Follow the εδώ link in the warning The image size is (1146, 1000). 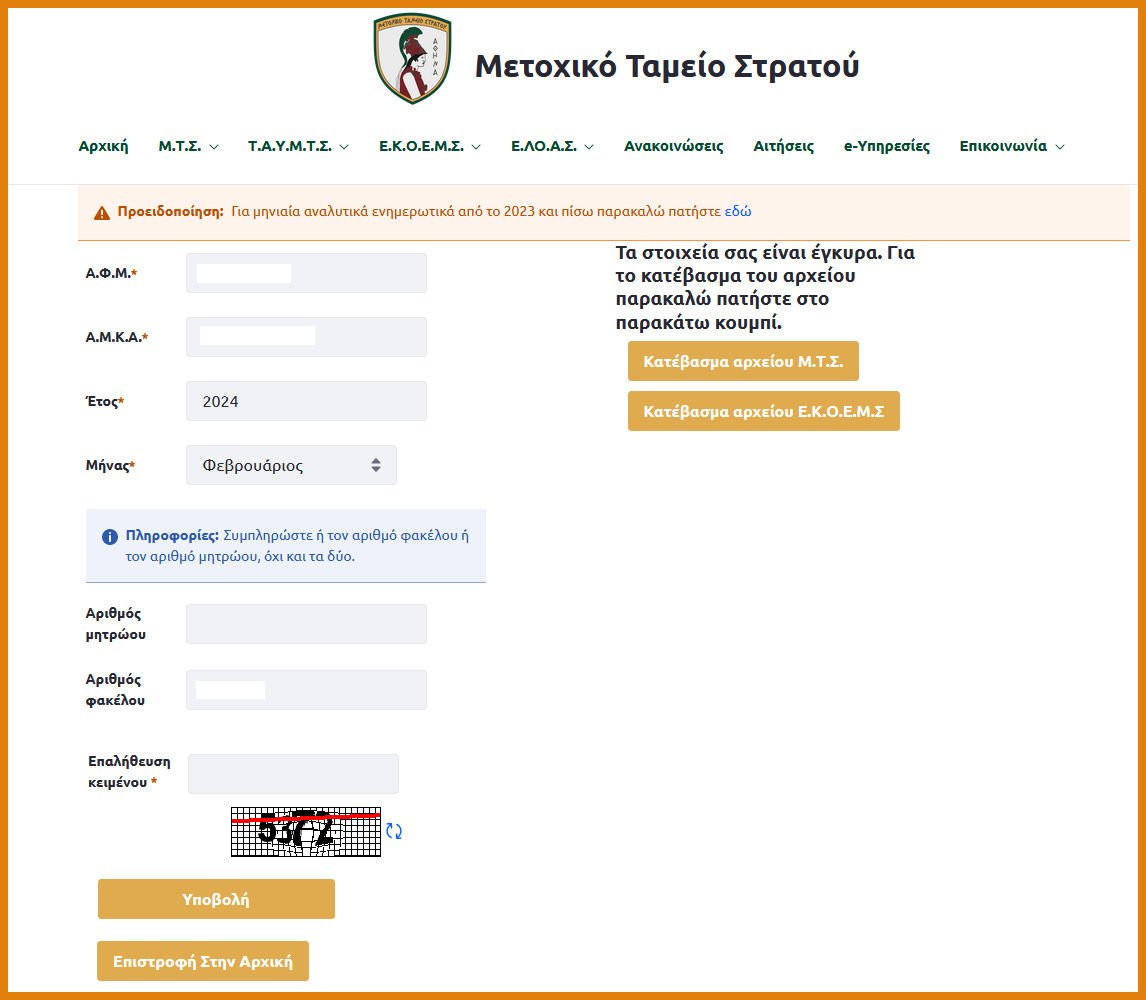point(737,211)
